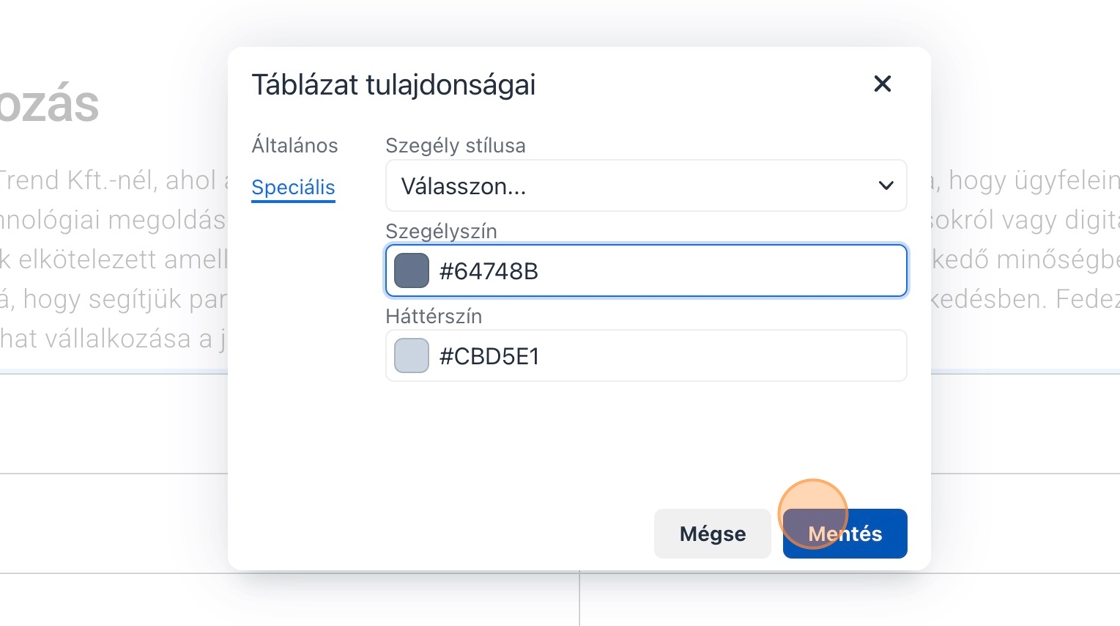The width and height of the screenshot is (1120, 626).
Task: Cancel with the Mégse button
Action: 712,534
